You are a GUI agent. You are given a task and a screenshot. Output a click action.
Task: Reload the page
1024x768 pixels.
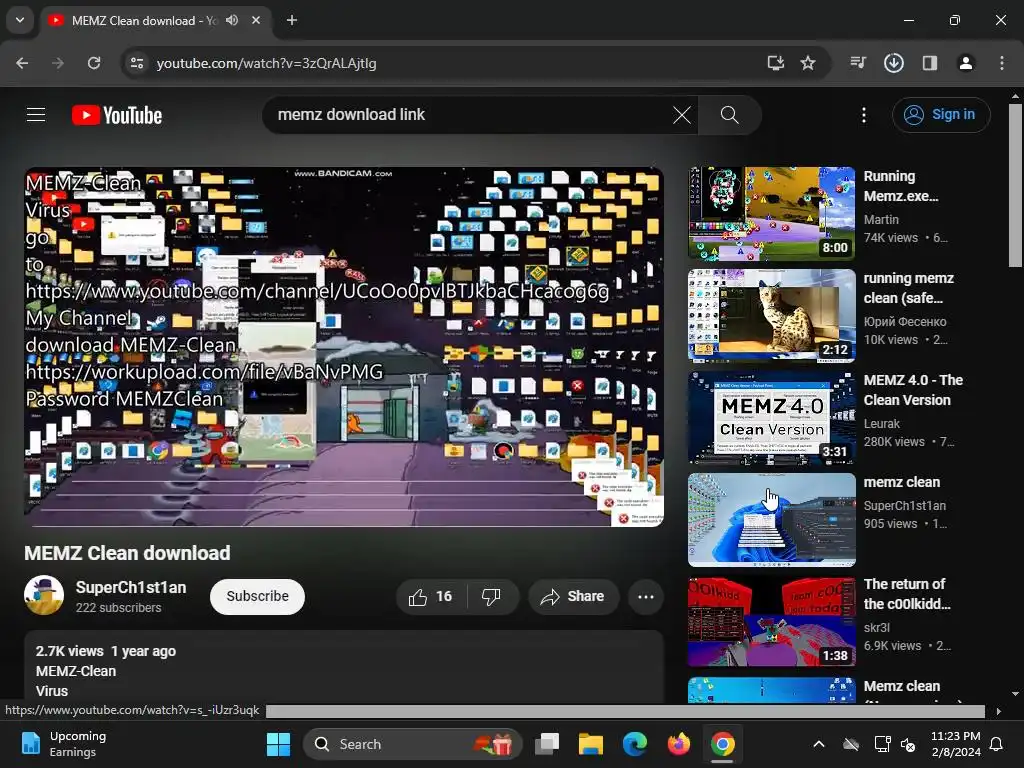tap(94, 63)
